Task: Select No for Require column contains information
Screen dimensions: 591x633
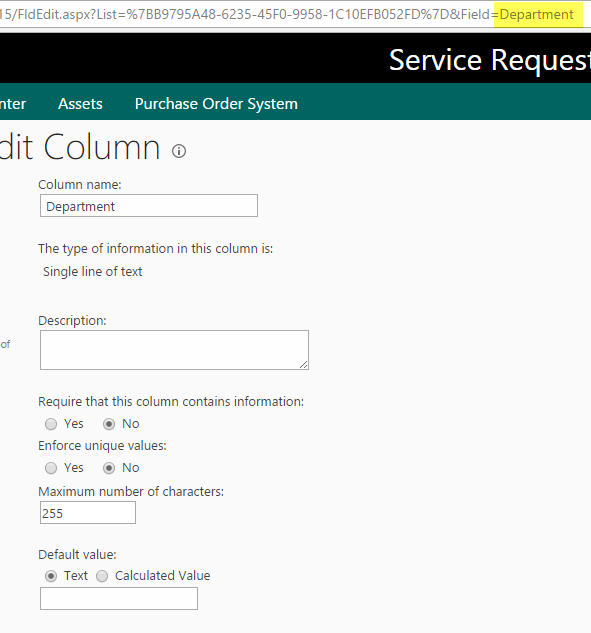Action: click(109, 424)
